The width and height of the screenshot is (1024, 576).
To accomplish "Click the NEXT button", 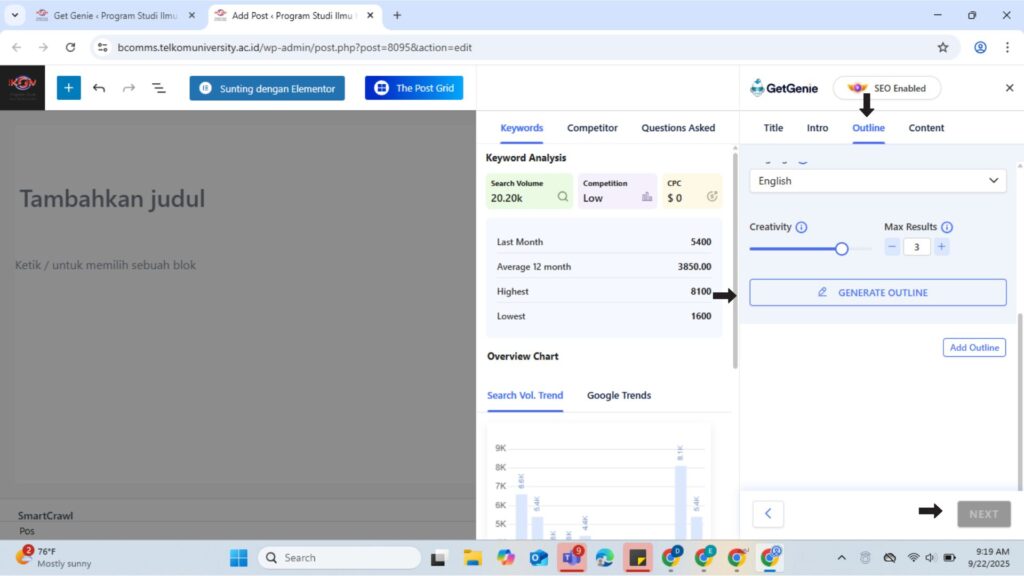I will coord(984,514).
